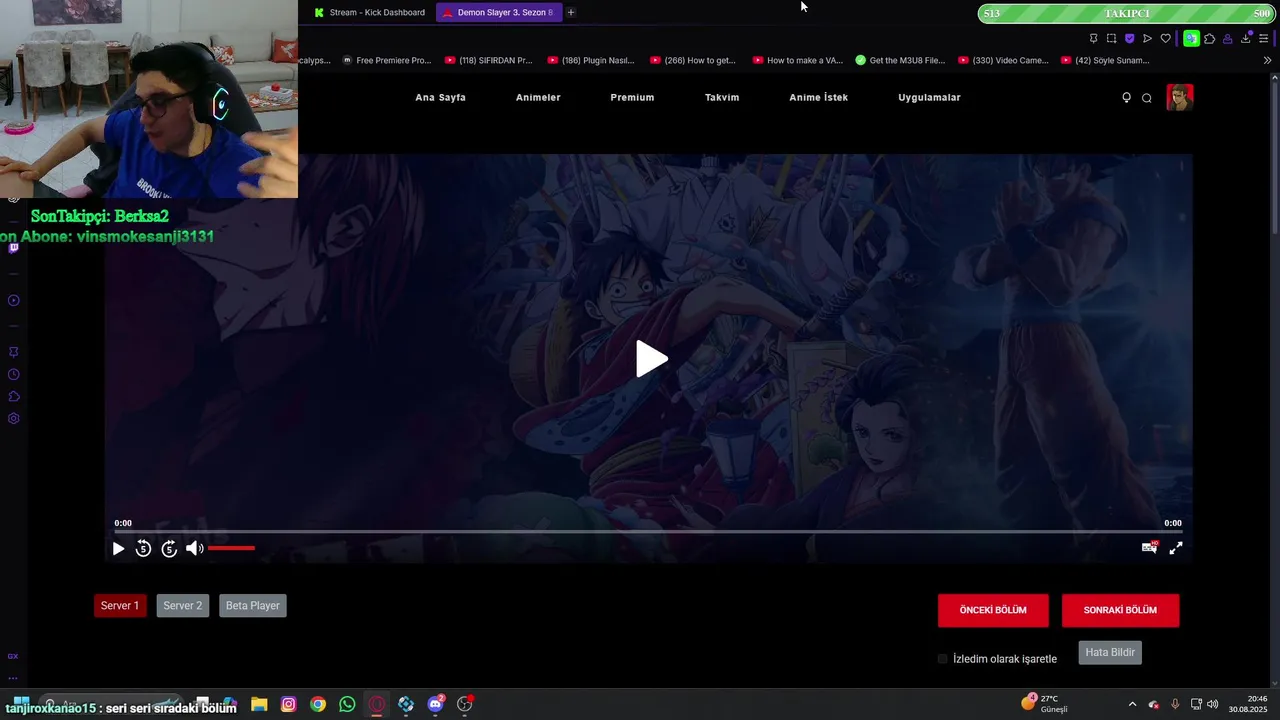The image size is (1280, 720).
Task: Go to SONRAKİ BÖLÜM (next episode)
Action: pos(1120,610)
